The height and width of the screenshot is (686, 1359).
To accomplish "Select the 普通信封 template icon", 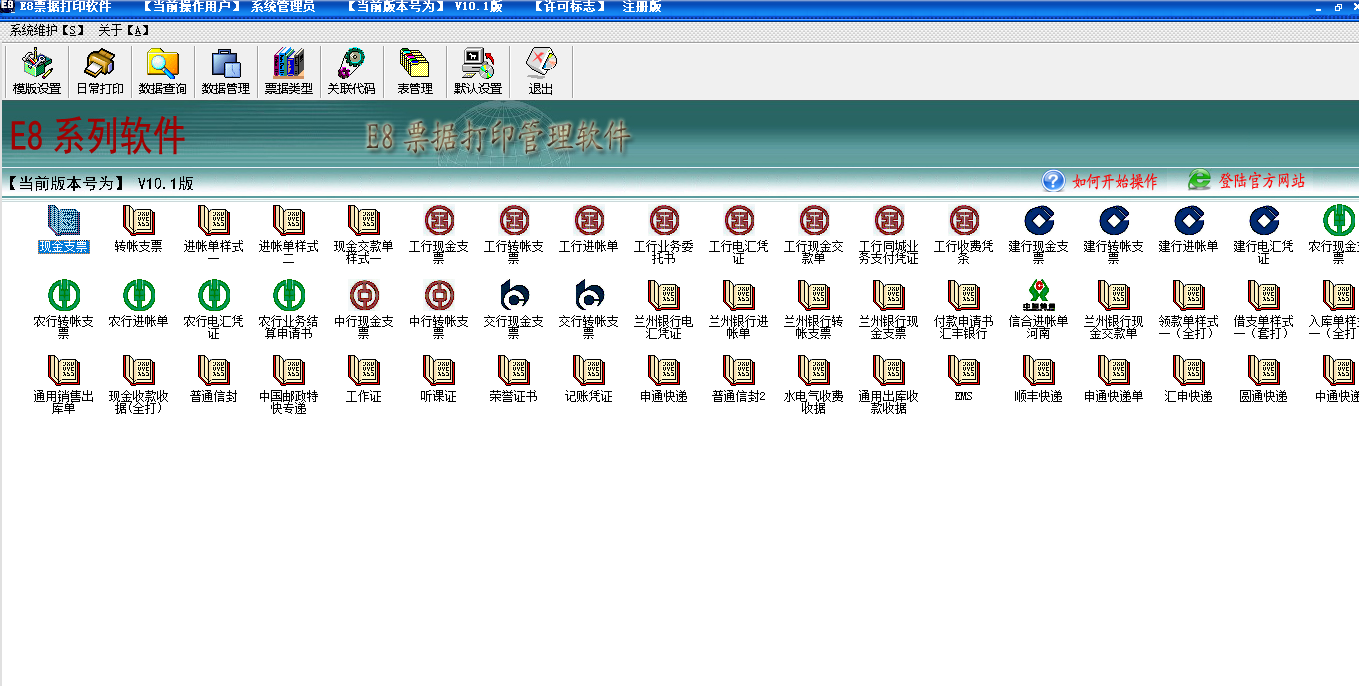I will [213, 380].
